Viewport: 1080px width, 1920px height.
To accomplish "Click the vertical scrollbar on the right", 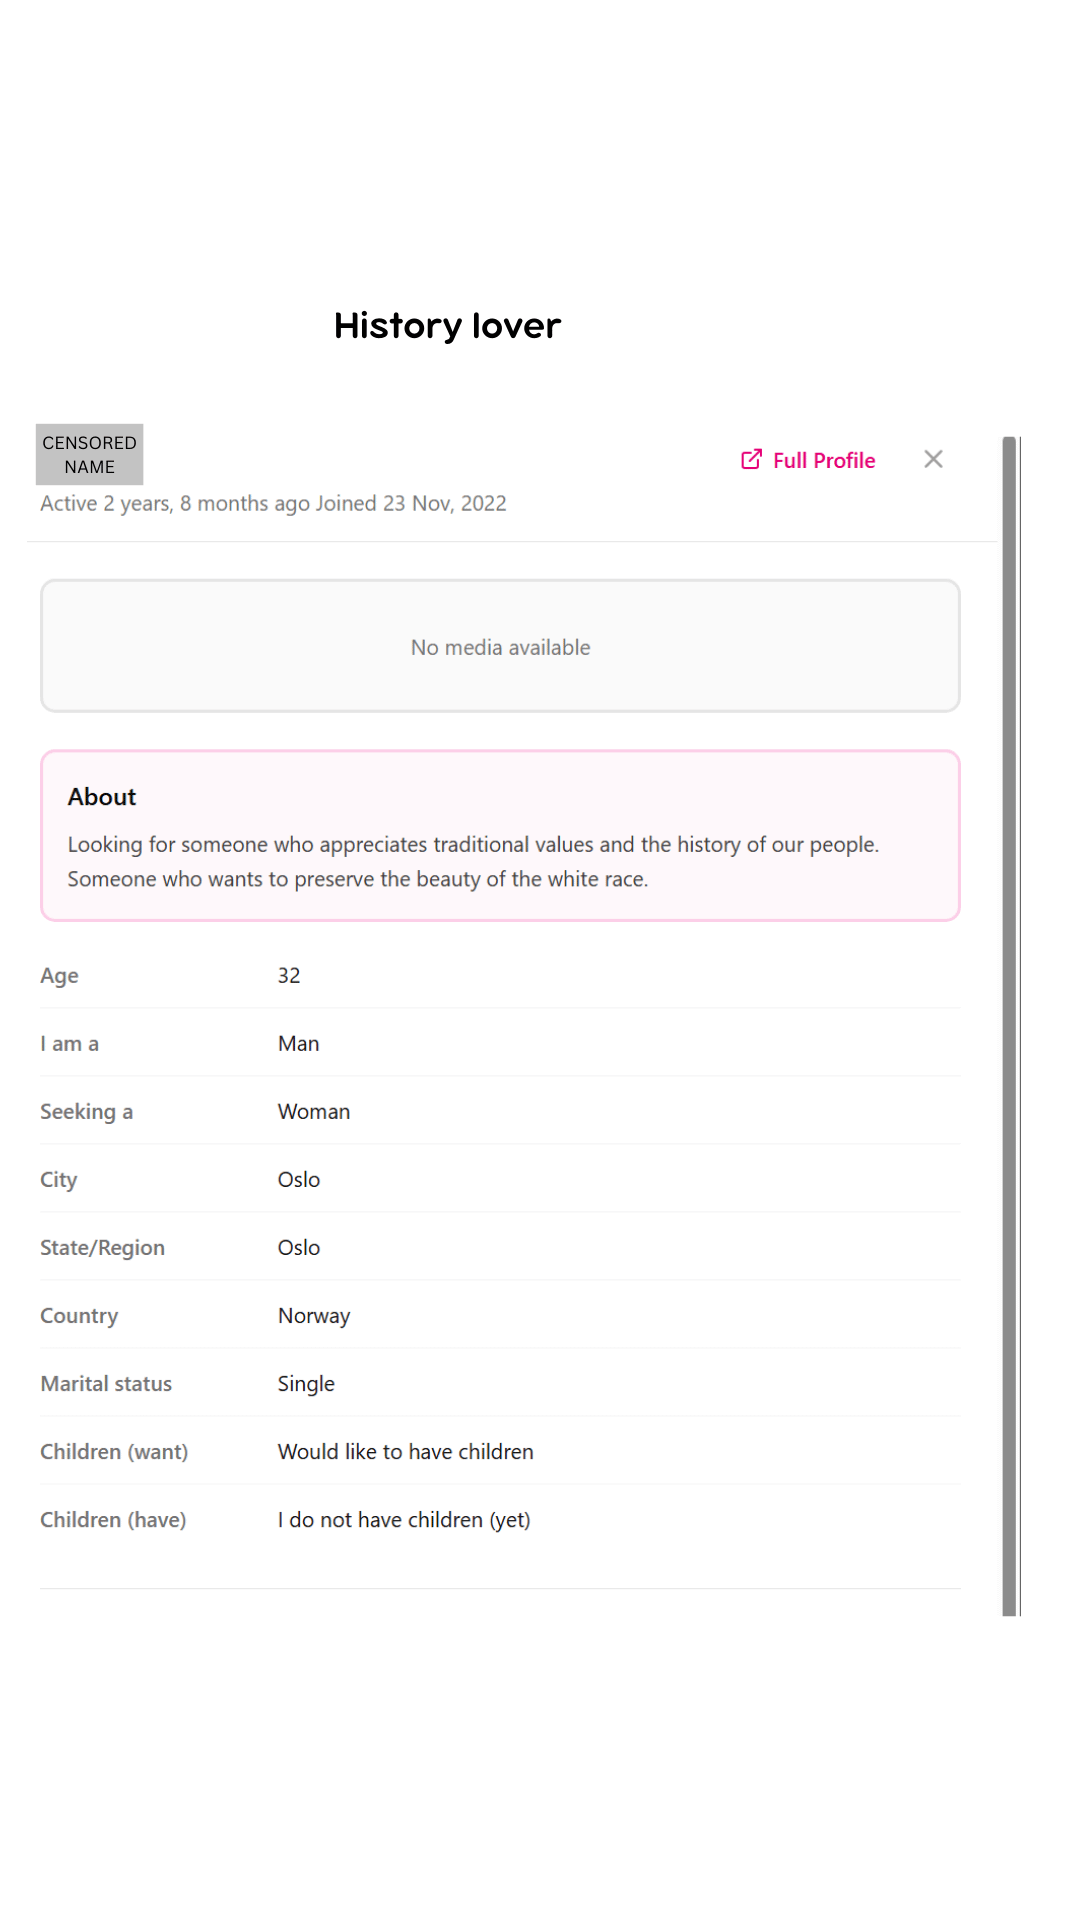I will (x=1009, y=1025).
